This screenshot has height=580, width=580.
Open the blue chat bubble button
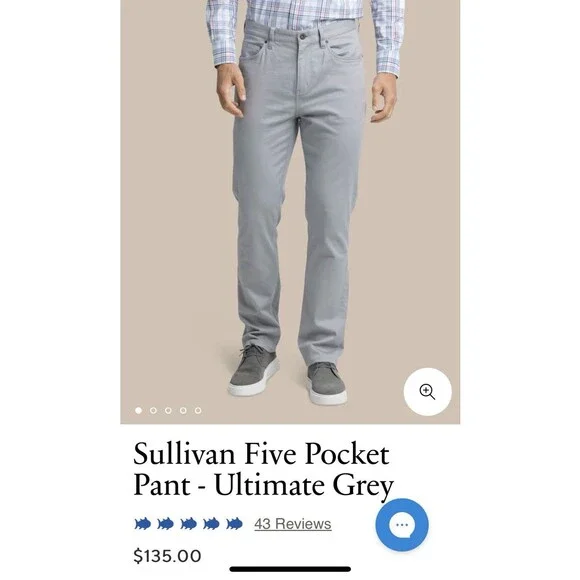[x=402, y=525]
